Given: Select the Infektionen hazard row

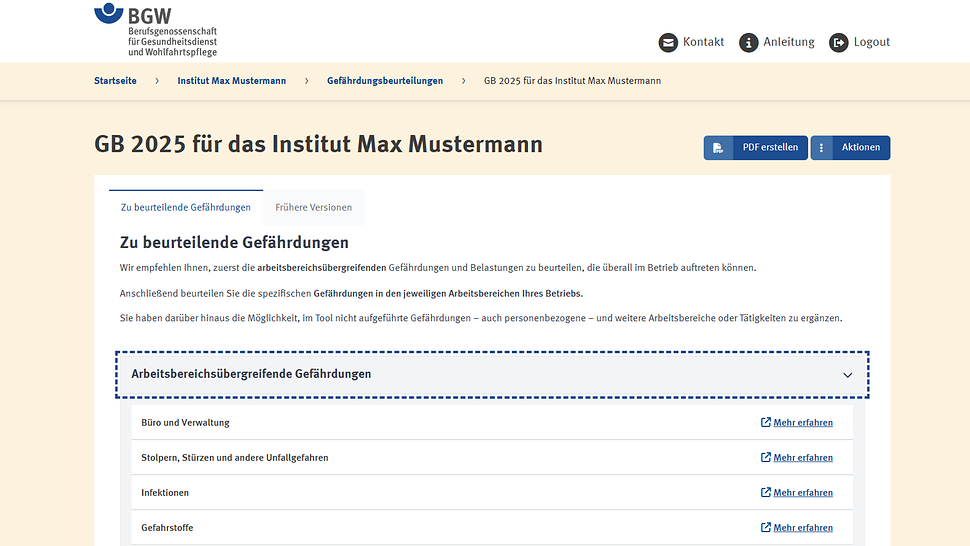Looking at the screenshot, I should [165, 493].
